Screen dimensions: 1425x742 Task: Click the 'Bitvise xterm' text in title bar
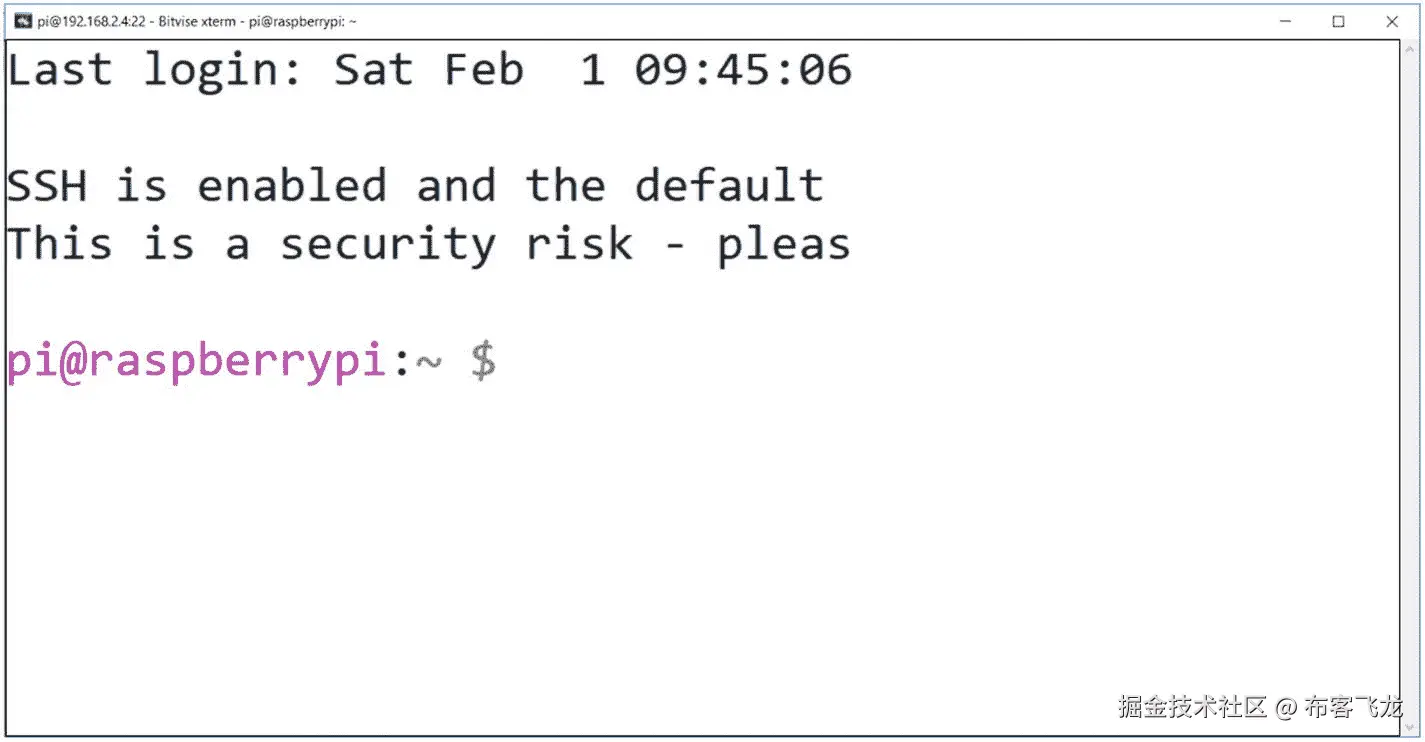(197, 21)
